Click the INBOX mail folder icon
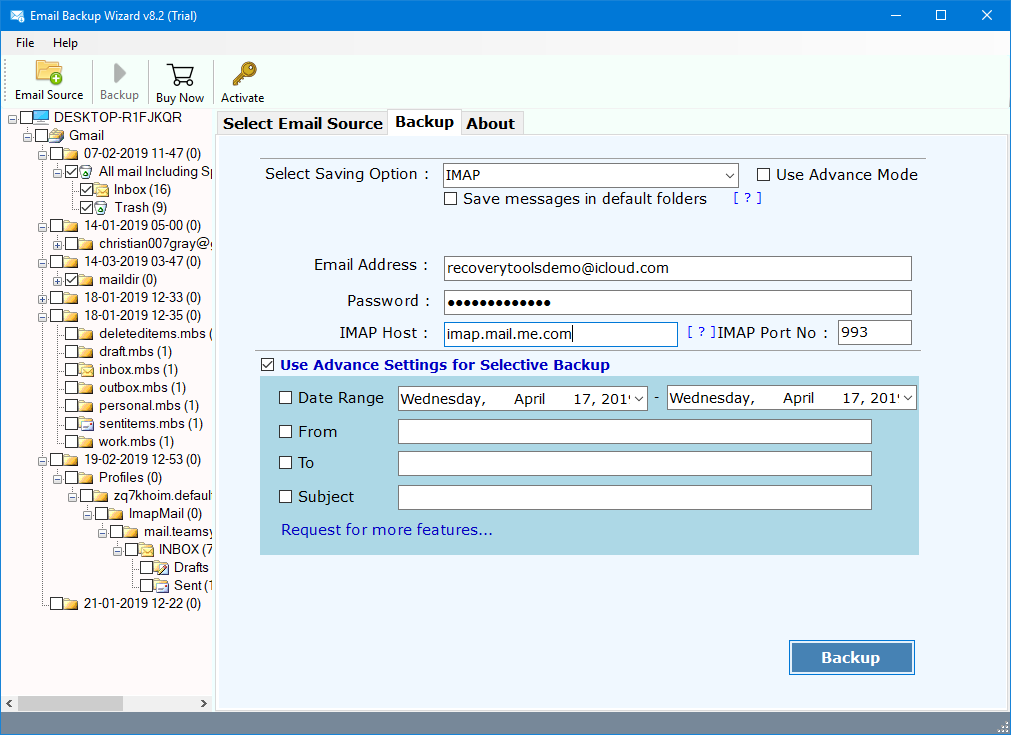1011x735 pixels. [147, 549]
